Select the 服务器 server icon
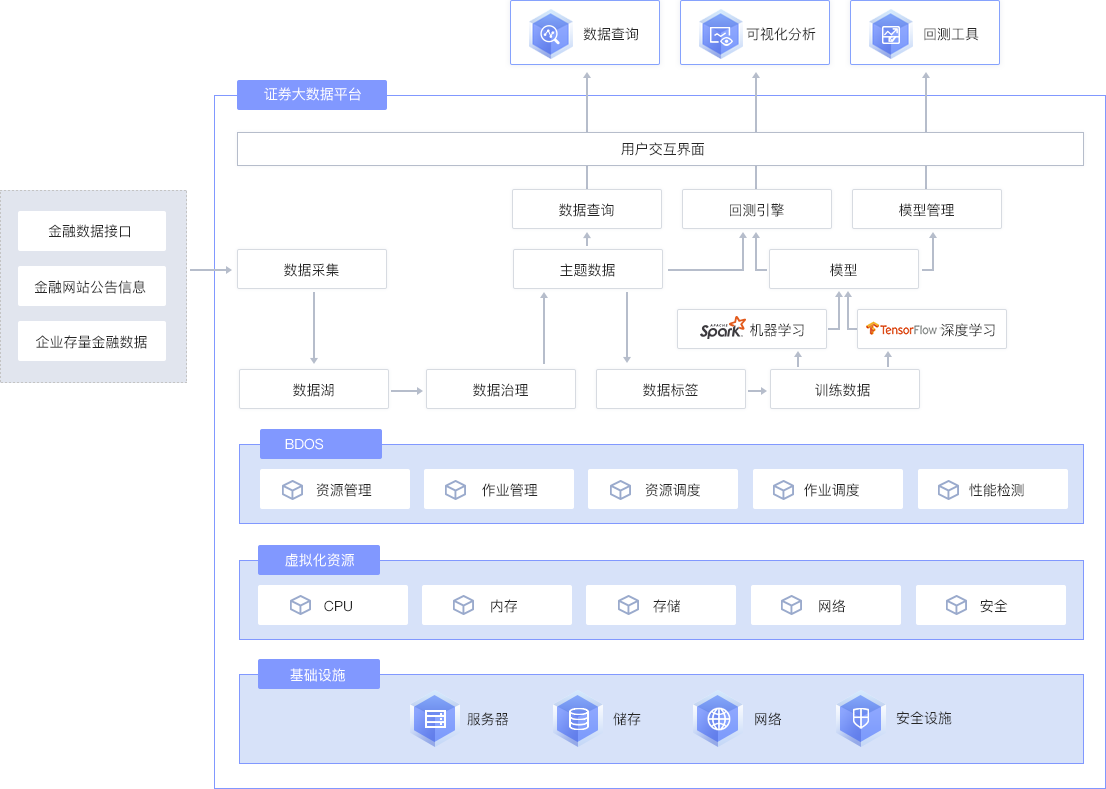Viewport: 1106px width, 789px height. coord(434,719)
